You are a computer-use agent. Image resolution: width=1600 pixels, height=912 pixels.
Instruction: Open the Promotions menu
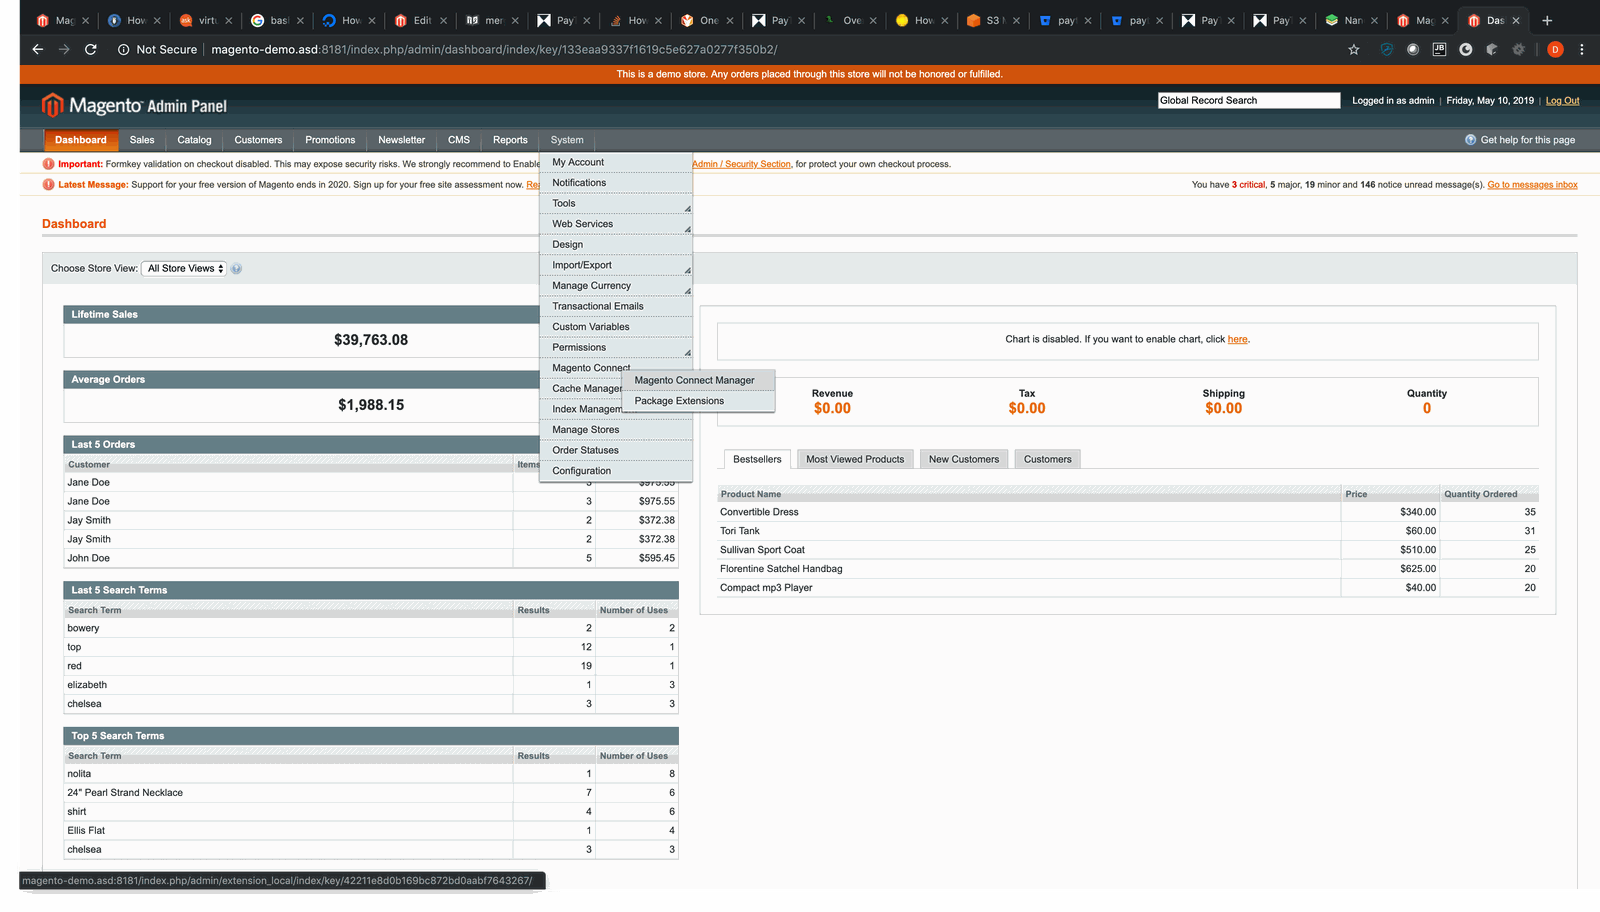330,140
